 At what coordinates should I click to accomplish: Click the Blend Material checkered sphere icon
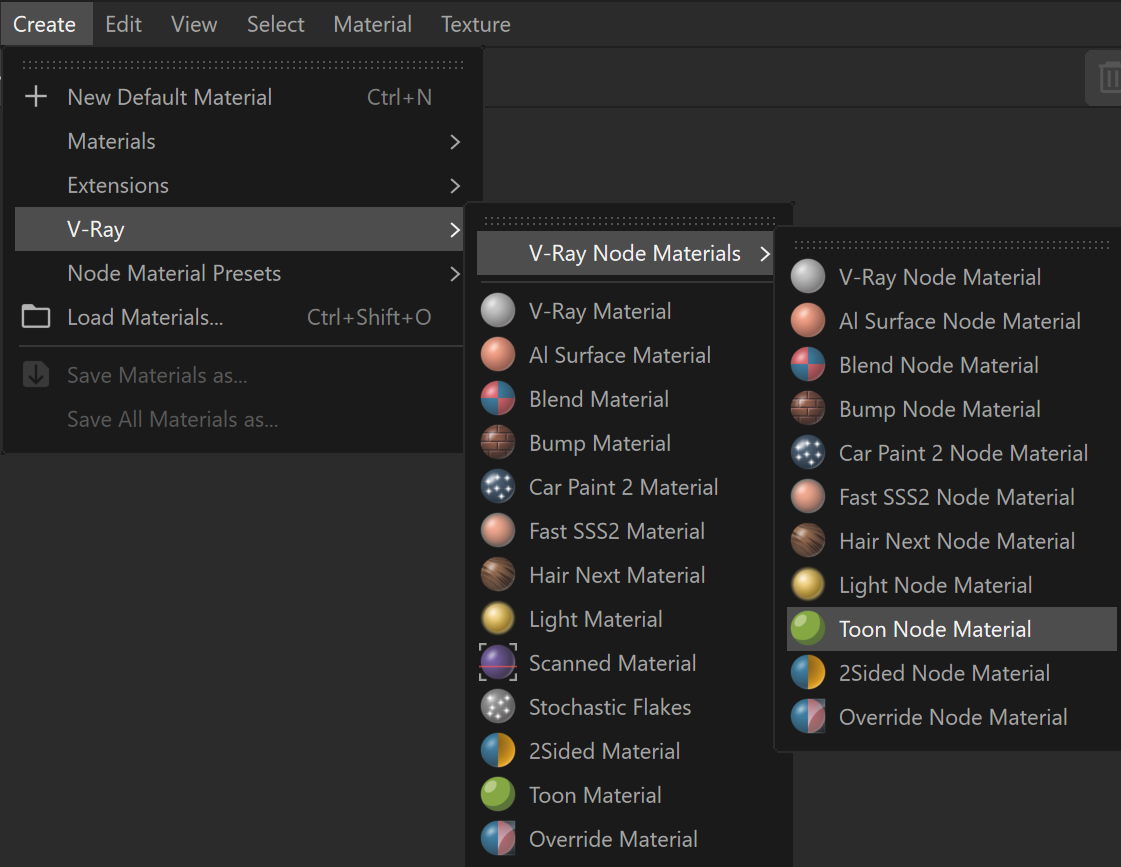[498, 399]
